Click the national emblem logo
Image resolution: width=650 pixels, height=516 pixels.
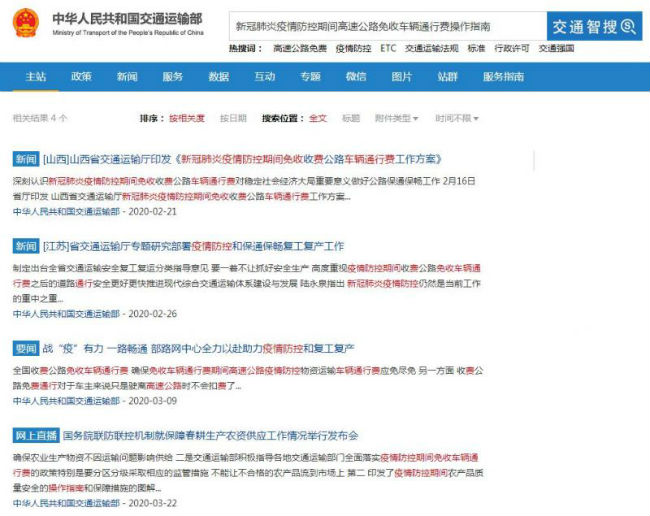coord(26,23)
